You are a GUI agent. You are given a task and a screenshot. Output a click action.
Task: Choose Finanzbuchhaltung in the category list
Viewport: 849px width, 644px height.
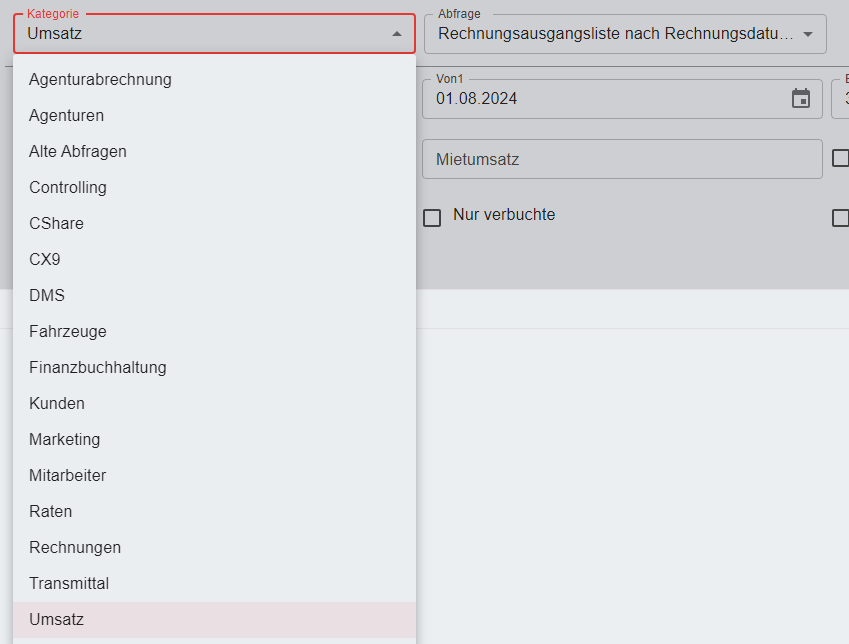tap(98, 367)
